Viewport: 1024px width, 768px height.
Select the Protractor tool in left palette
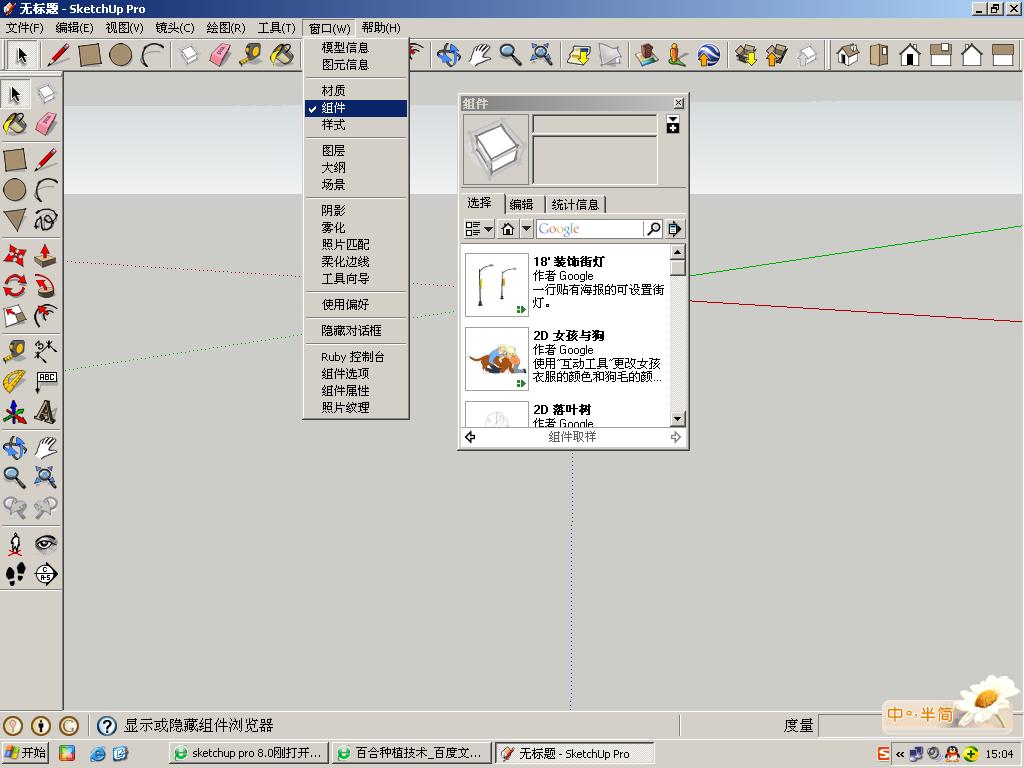(15, 381)
